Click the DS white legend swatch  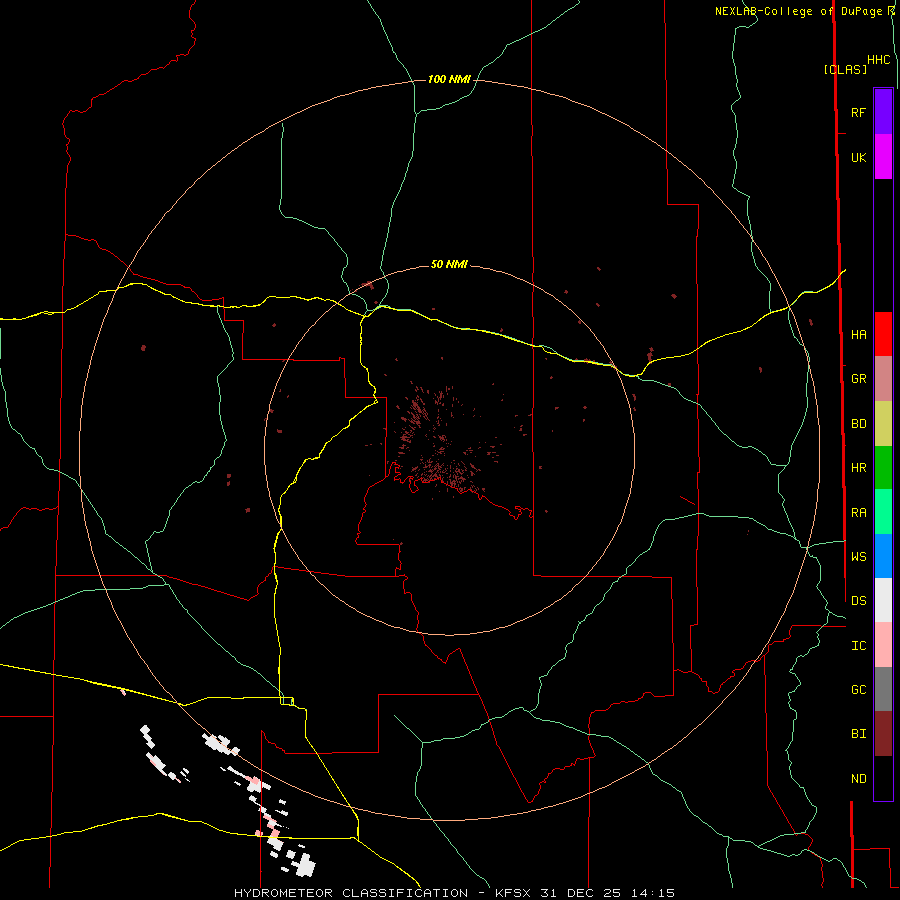(883, 600)
